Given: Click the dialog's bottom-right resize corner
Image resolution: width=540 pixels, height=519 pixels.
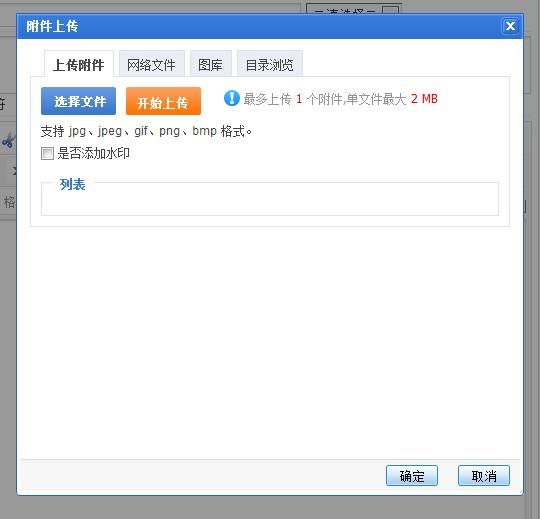Looking at the screenshot, I should pos(520,492).
